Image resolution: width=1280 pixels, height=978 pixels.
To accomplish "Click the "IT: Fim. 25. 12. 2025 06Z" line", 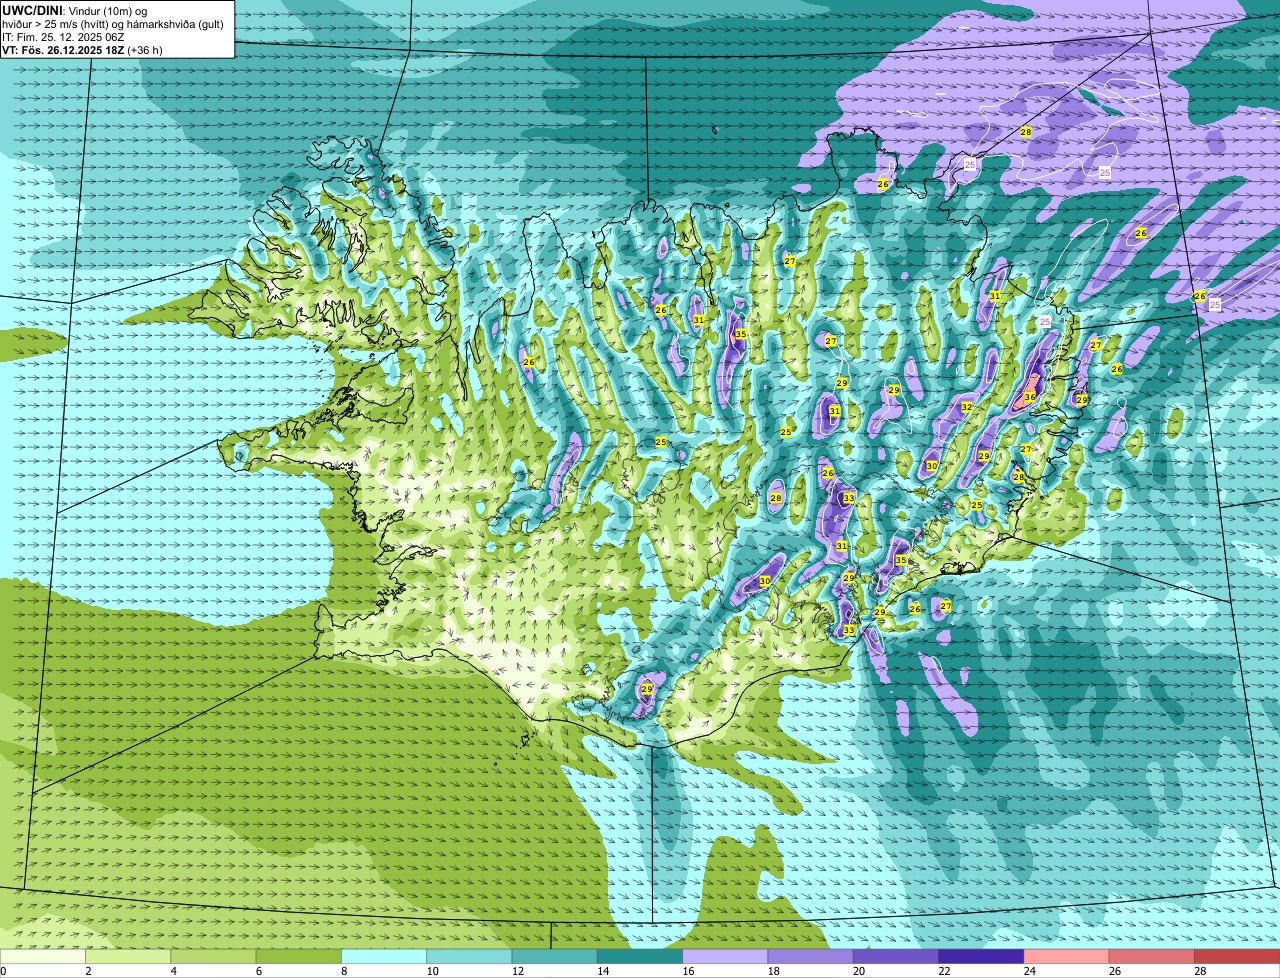I will click(63, 36).
